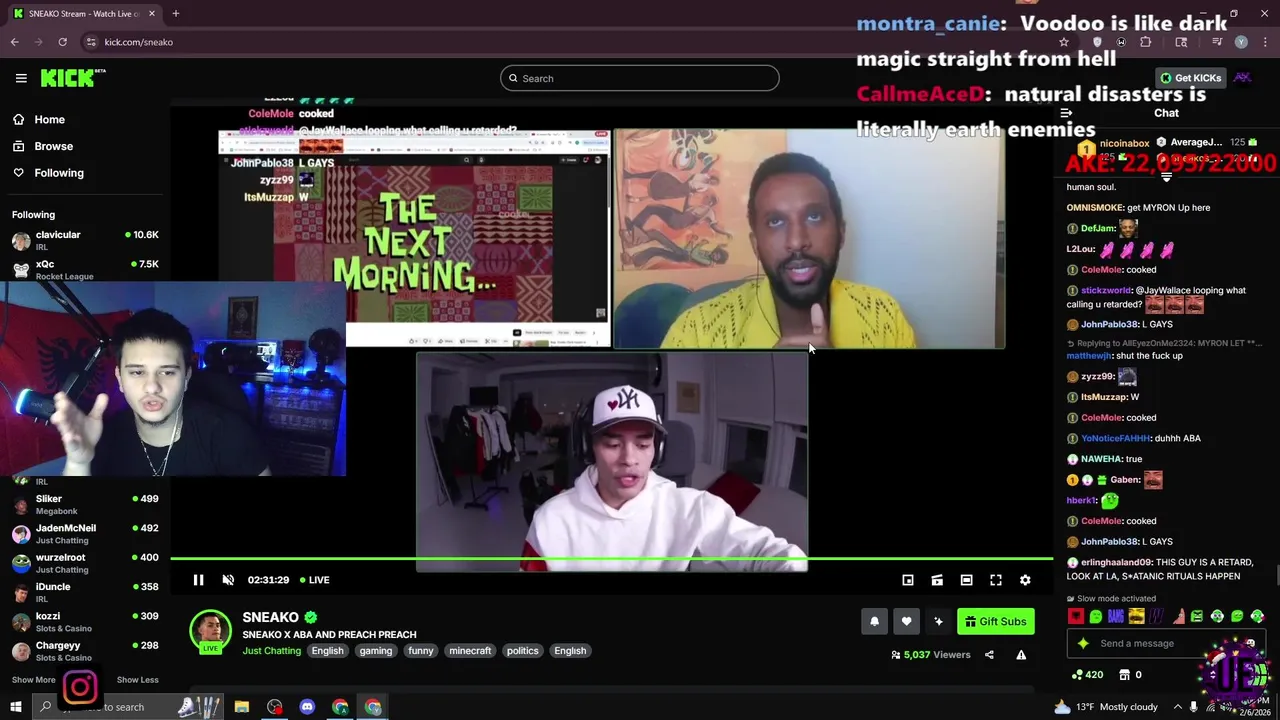The height and width of the screenshot is (720, 1280).
Task: Open the xQc channel
Action: point(85,269)
